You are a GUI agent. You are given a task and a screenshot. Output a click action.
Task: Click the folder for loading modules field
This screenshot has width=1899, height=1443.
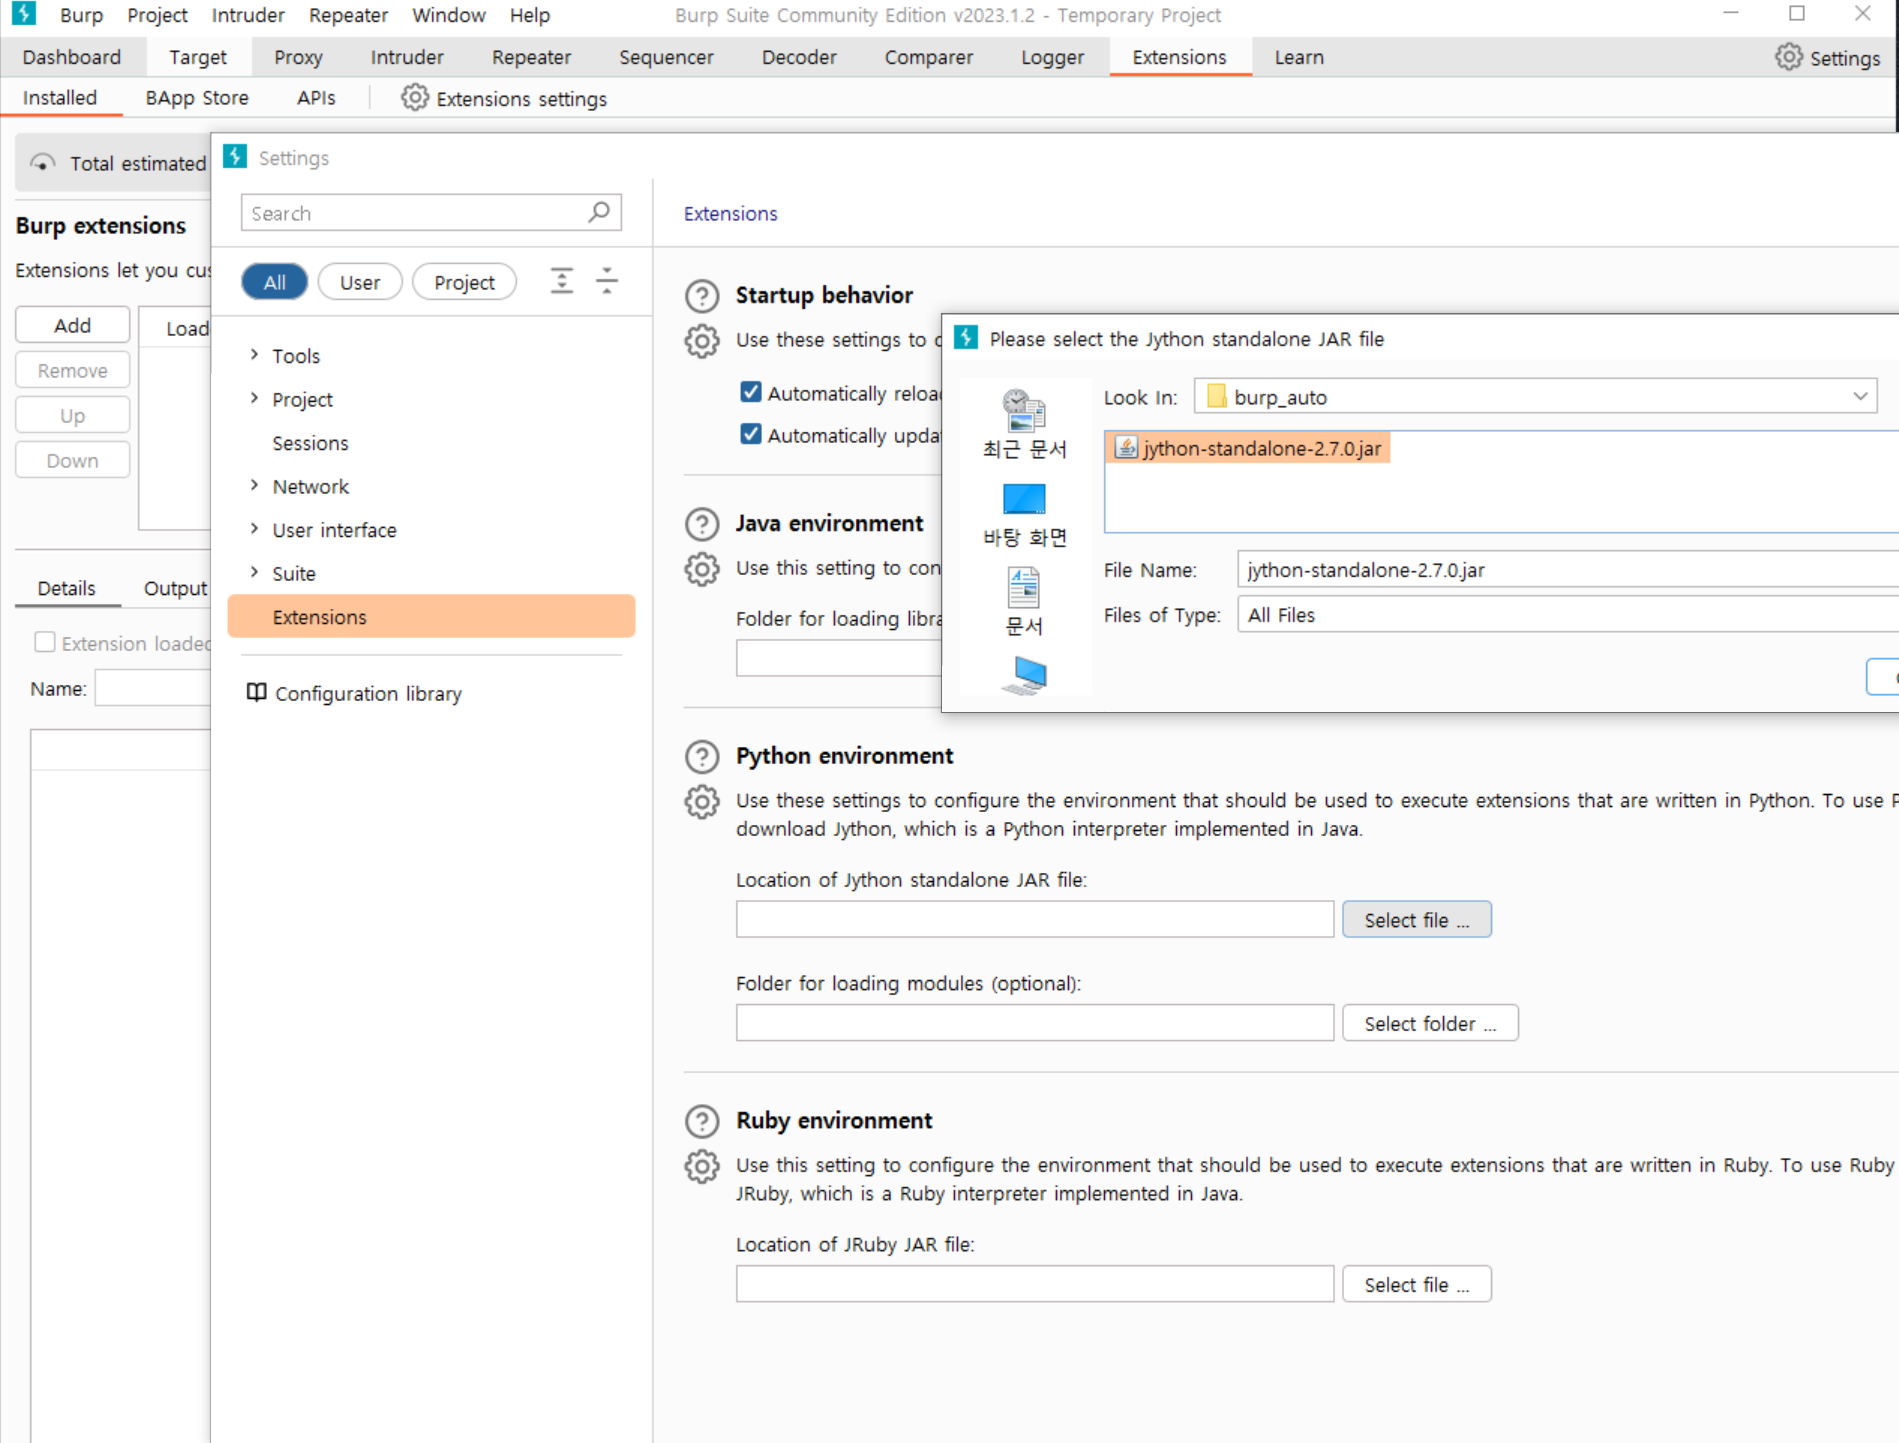(x=1035, y=1023)
